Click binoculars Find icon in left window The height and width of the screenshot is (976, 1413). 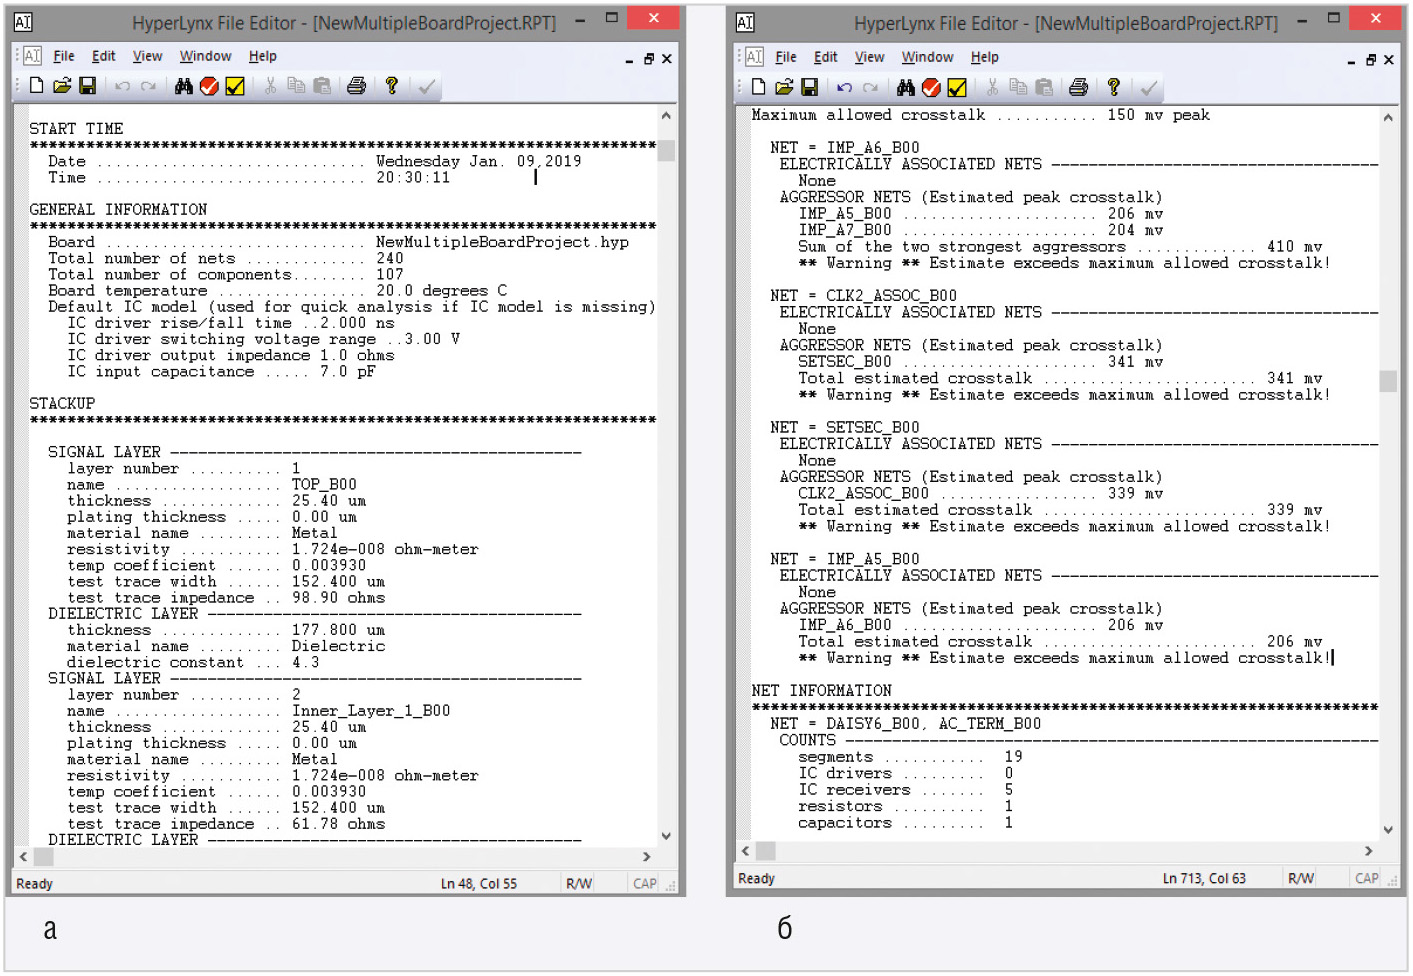(184, 86)
